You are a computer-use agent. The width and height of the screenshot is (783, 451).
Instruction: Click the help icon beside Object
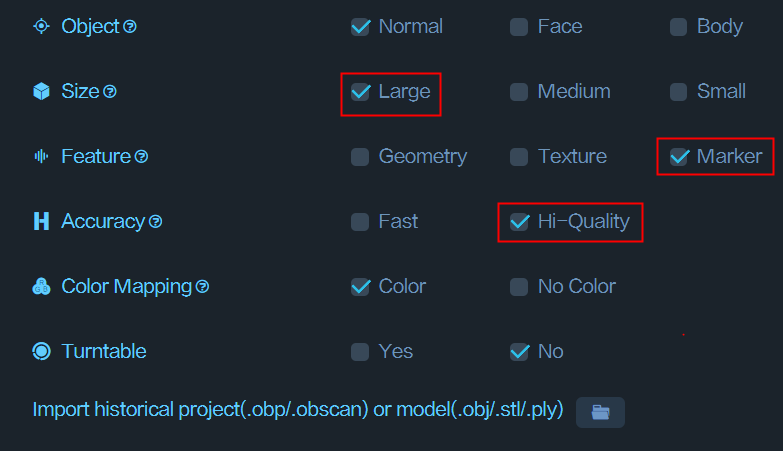(130, 26)
